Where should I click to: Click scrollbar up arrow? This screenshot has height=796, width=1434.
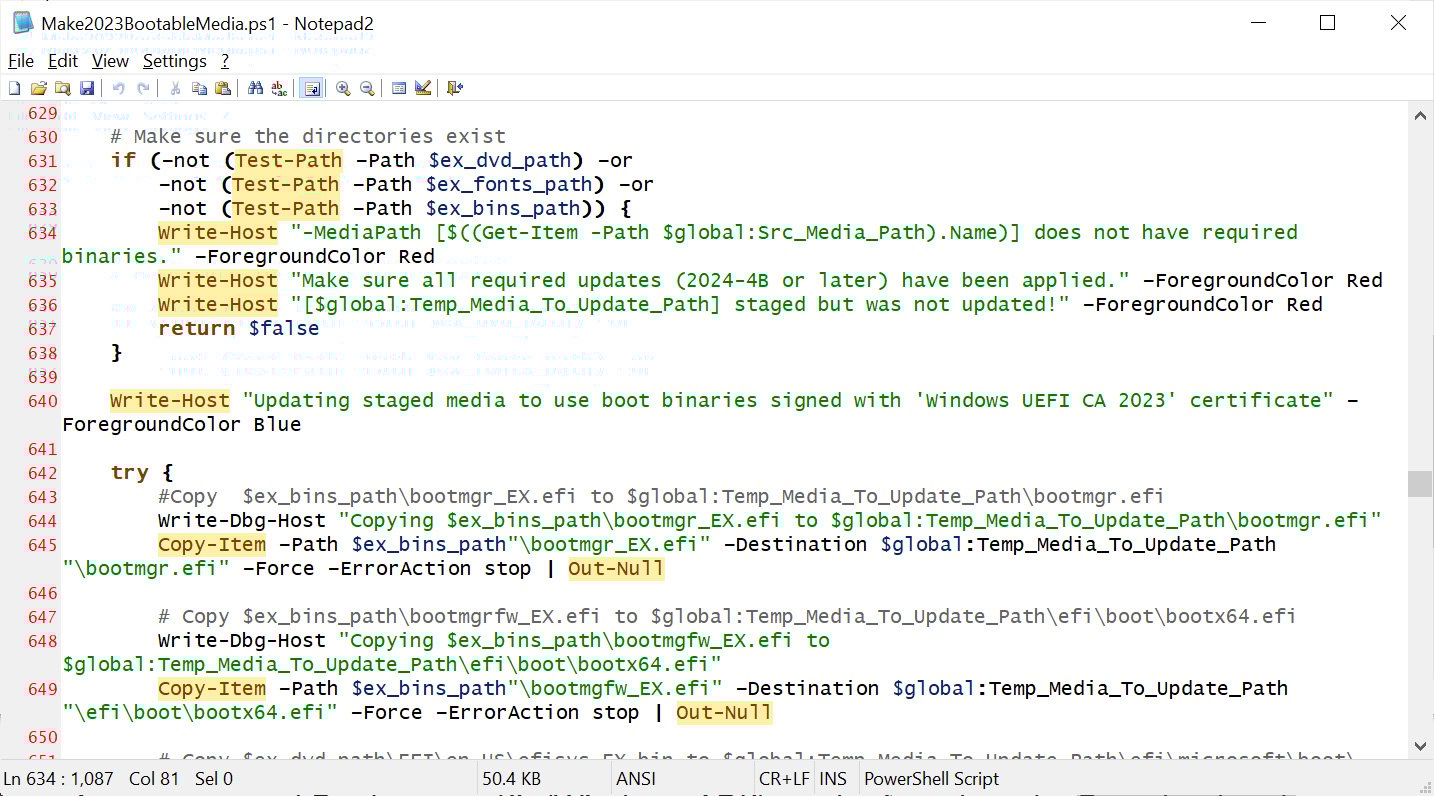[x=1420, y=115]
